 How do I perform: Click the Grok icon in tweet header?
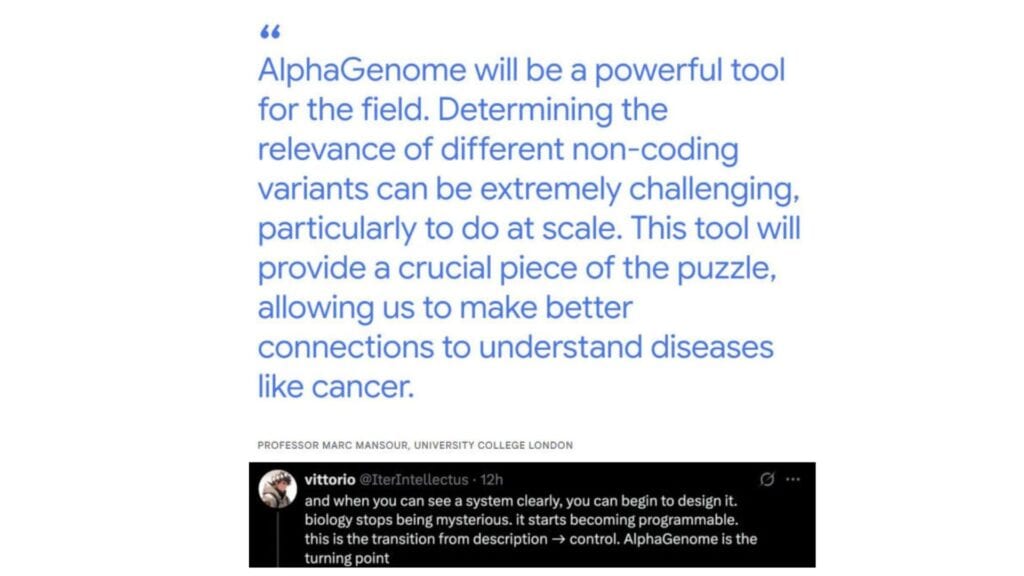pos(767,479)
